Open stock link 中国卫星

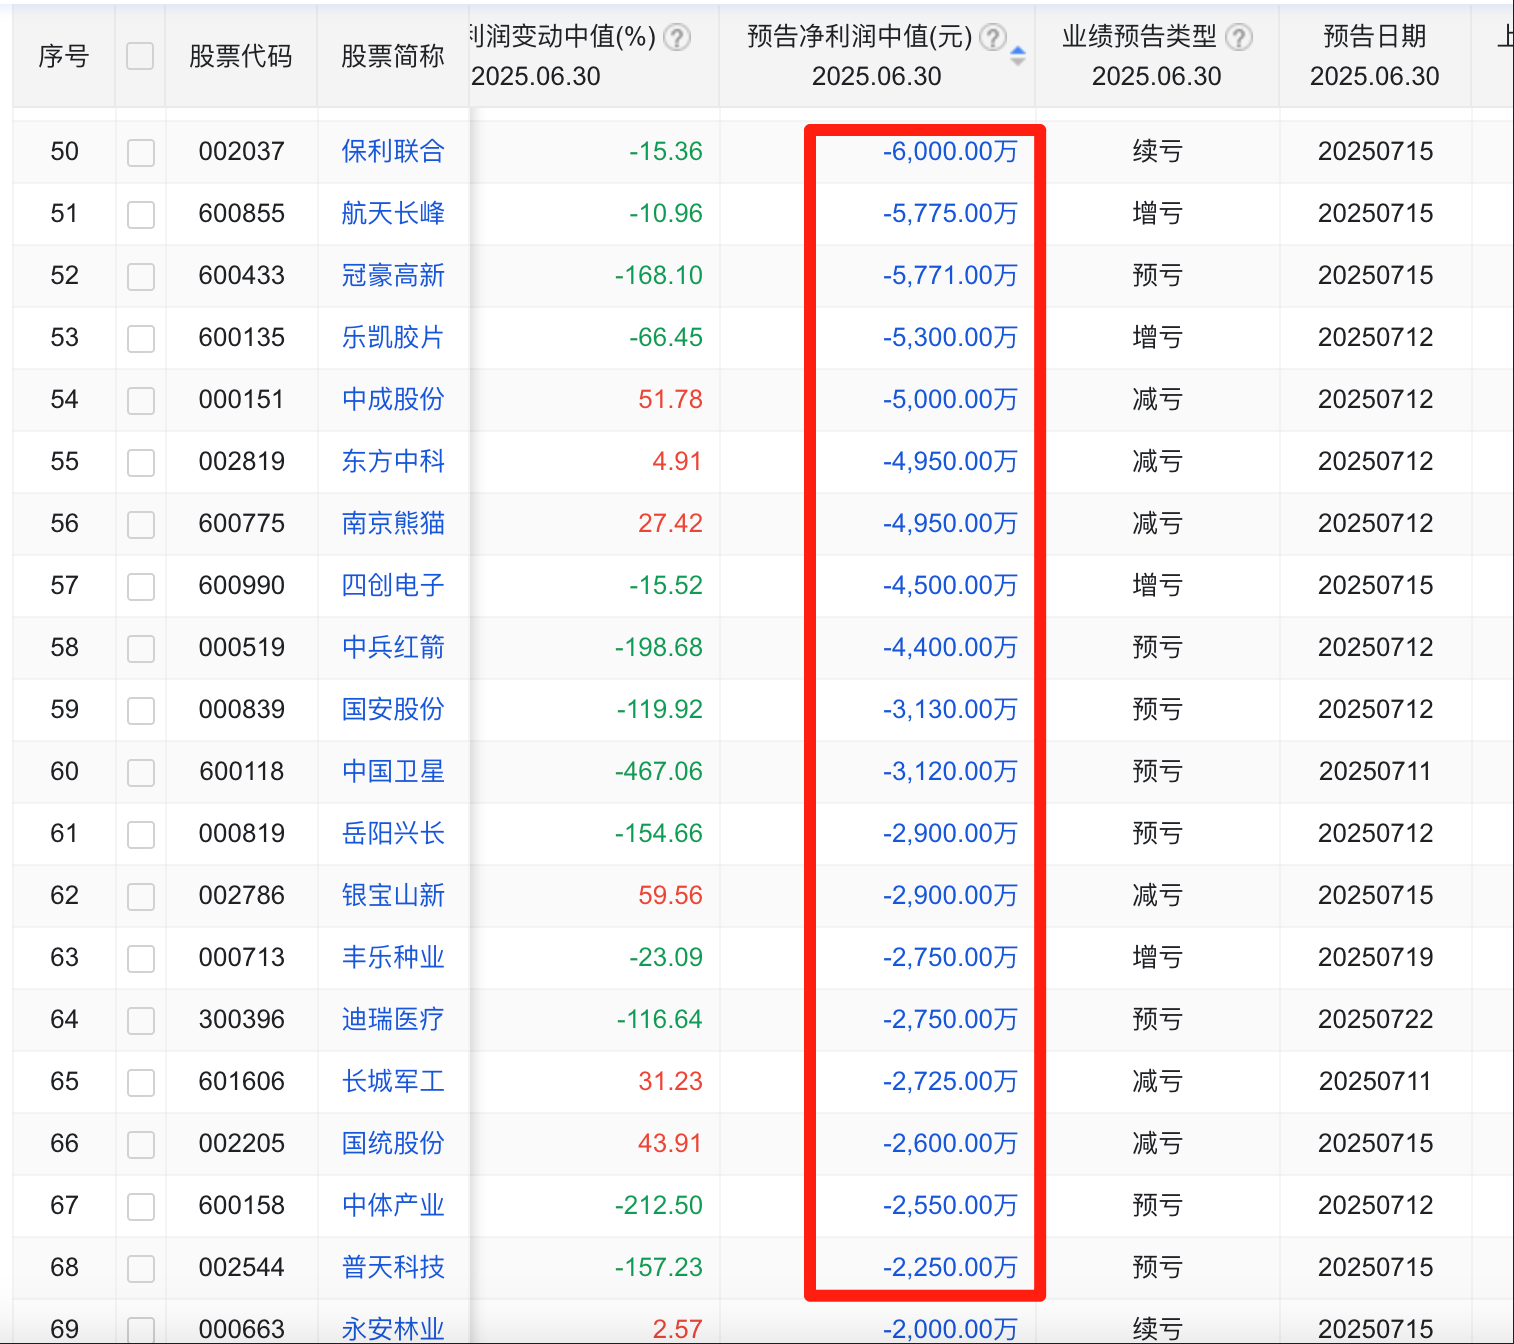click(393, 771)
